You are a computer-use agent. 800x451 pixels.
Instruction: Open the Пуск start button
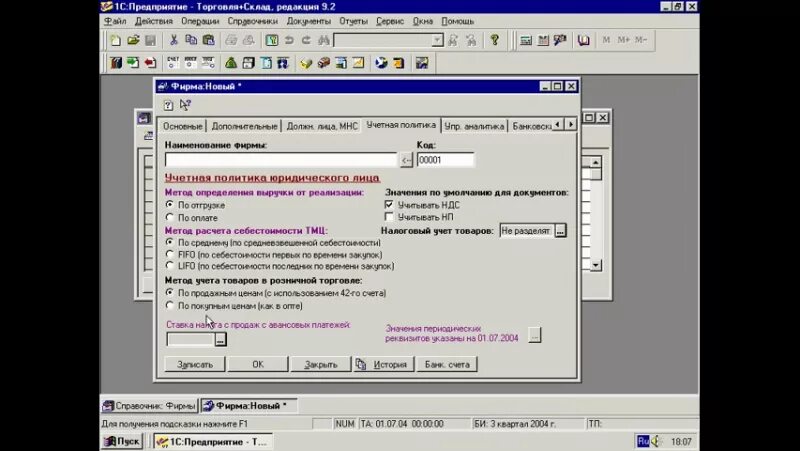pyautogui.click(x=122, y=441)
